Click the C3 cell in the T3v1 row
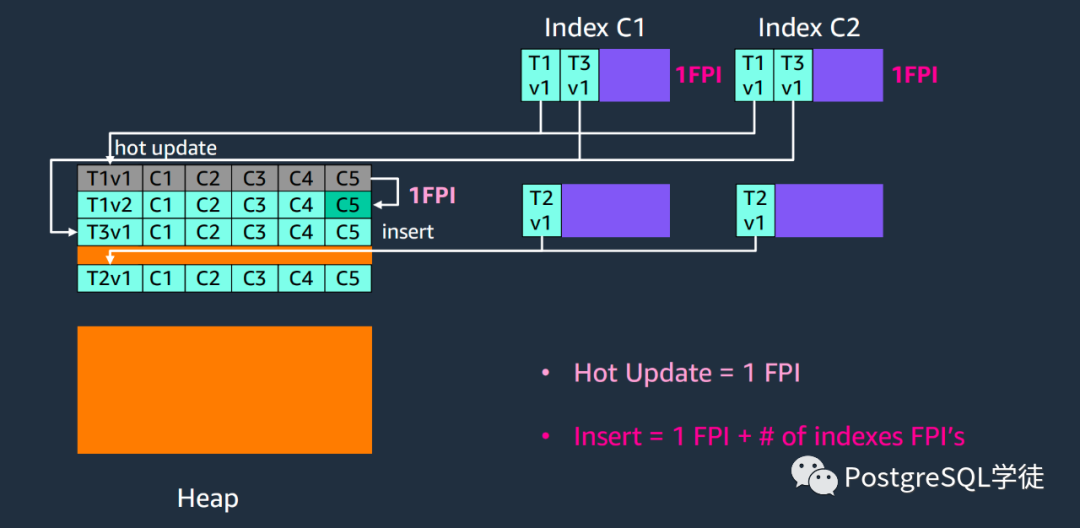This screenshot has height=528, width=1080. coord(254,232)
